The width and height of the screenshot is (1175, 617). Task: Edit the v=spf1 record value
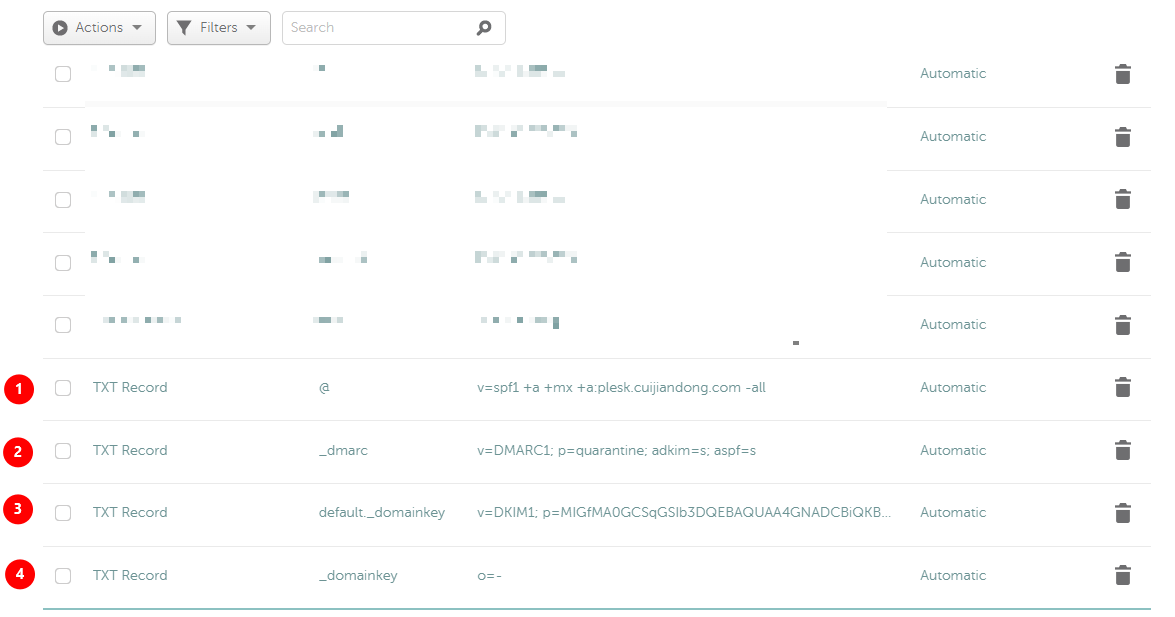click(621, 387)
